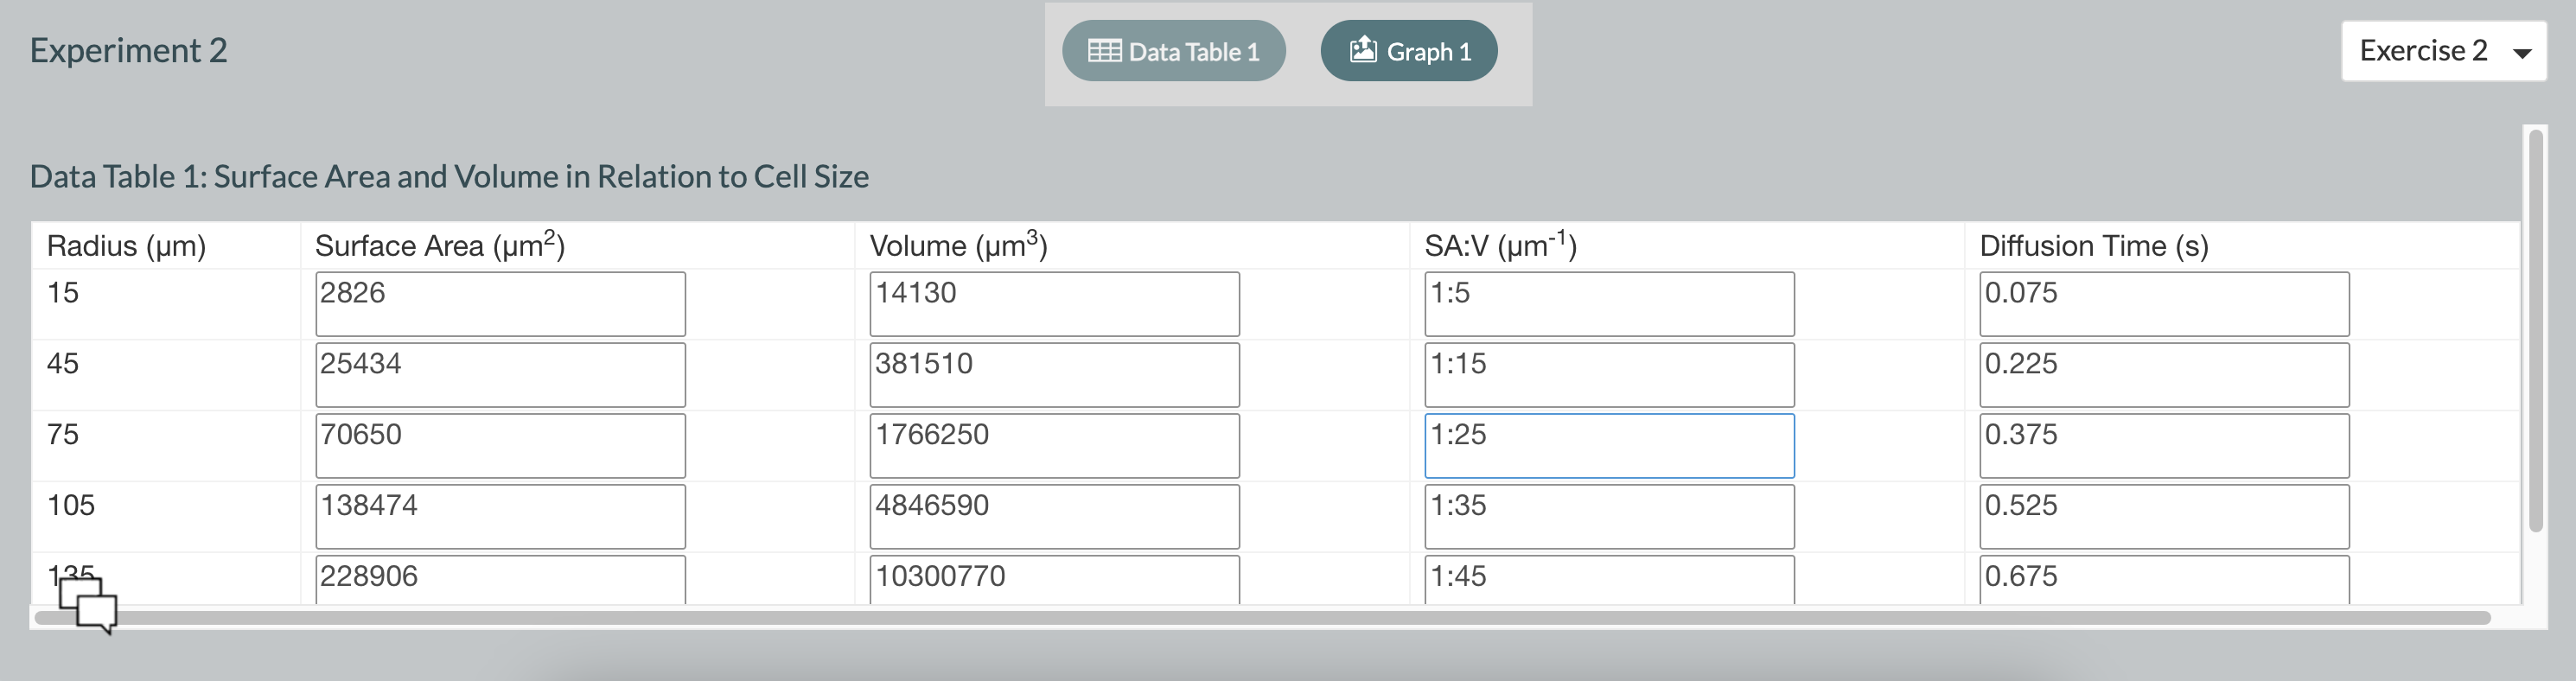Select the volume field containing 14130
Viewport: 2576px width, 681px height.
(x=1054, y=304)
